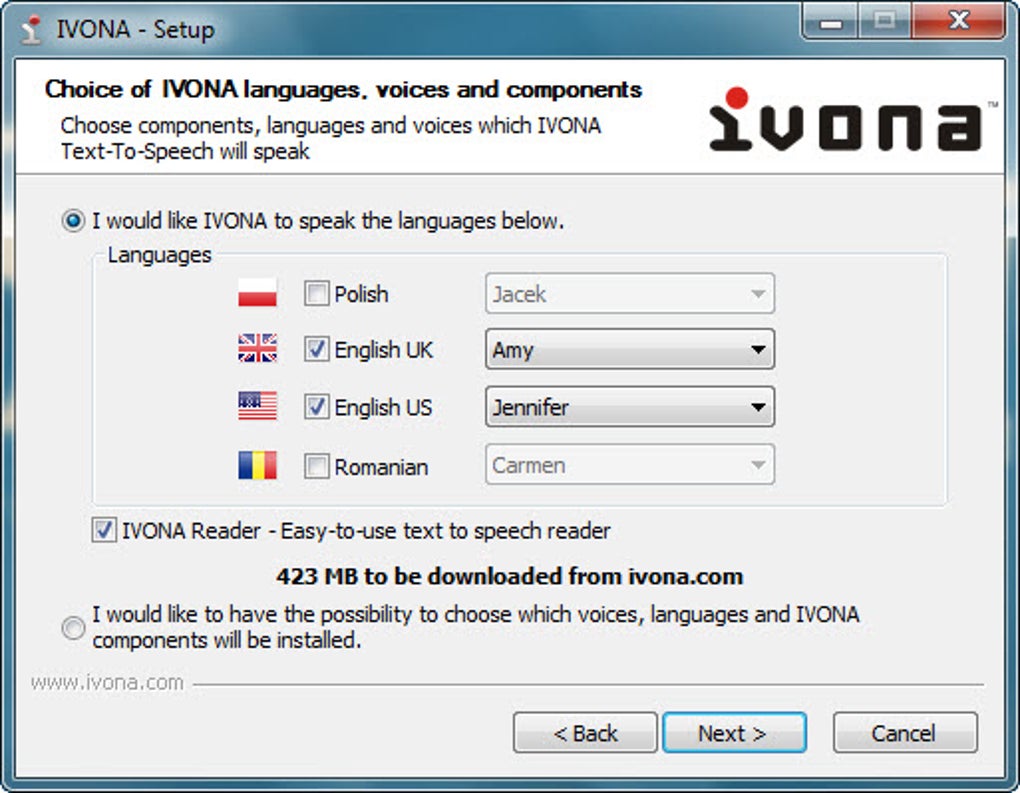Image resolution: width=1020 pixels, height=793 pixels.
Task: Click the 'Romanian' language label
Action: (x=381, y=467)
